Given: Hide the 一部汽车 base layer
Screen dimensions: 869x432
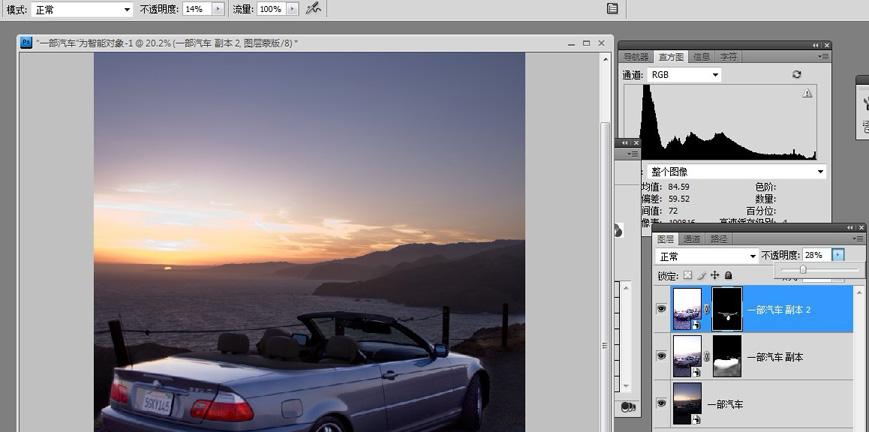Looking at the screenshot, I should click(661, 404).
